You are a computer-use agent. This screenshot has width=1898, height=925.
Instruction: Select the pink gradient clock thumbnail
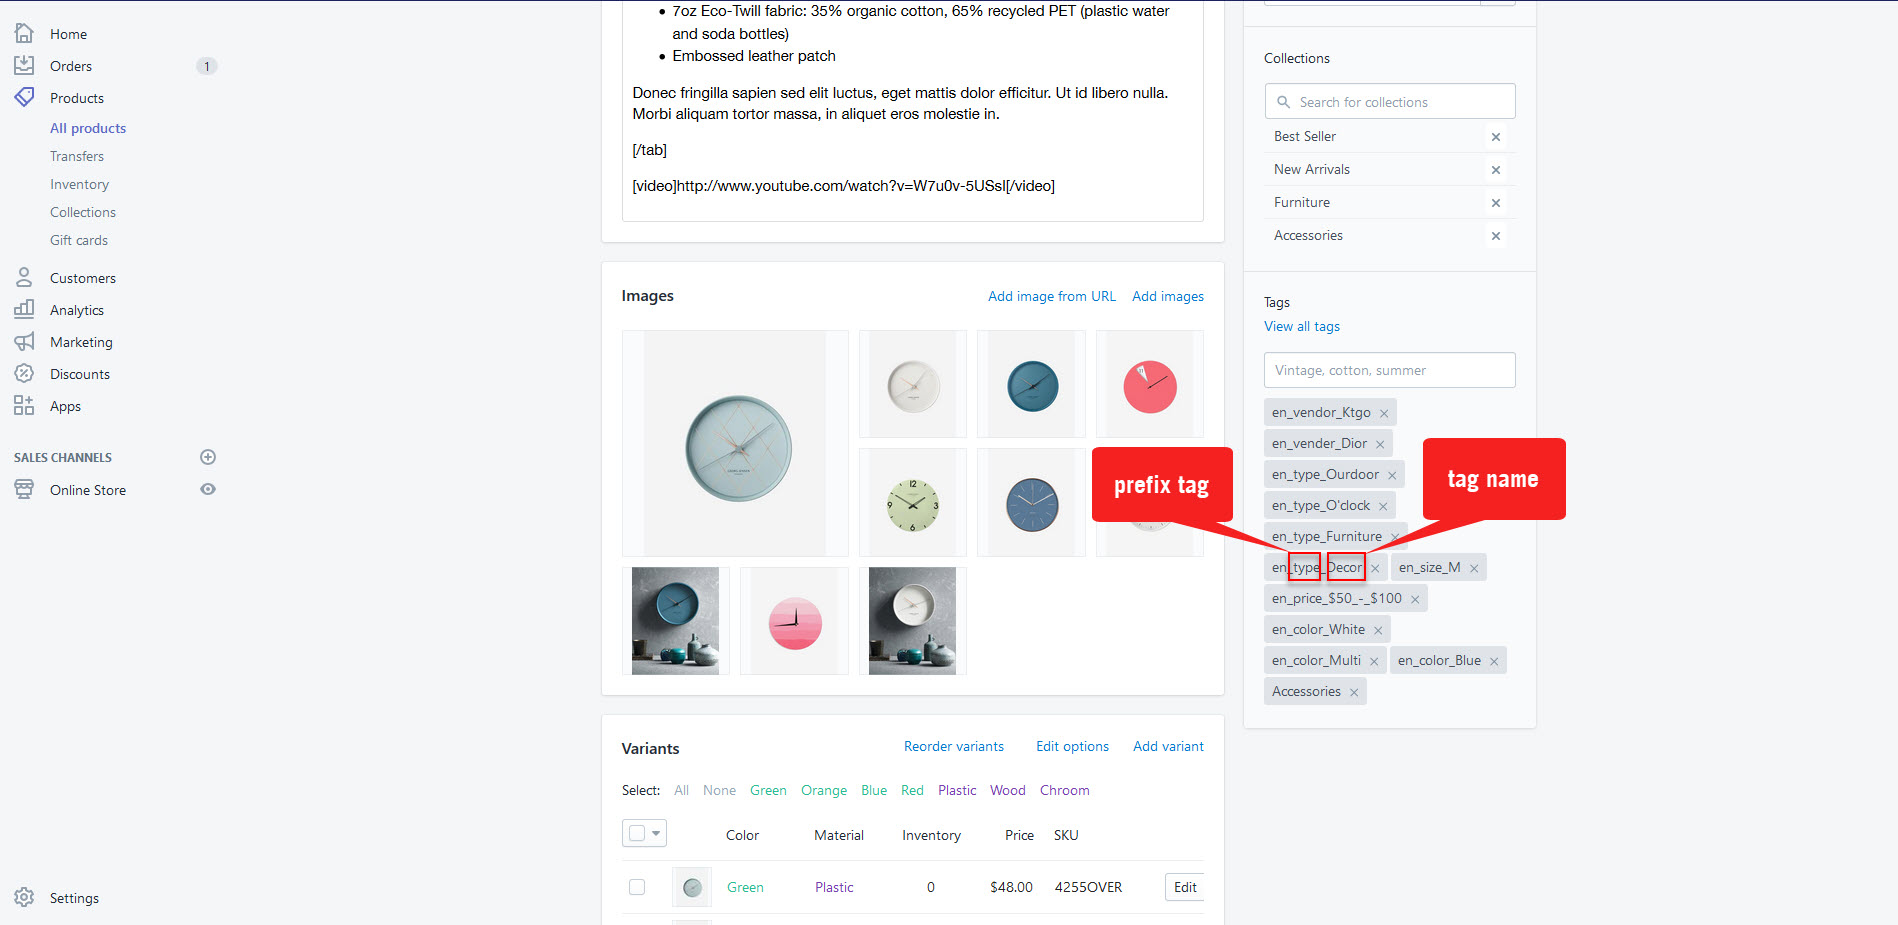[x=795, y=621]
